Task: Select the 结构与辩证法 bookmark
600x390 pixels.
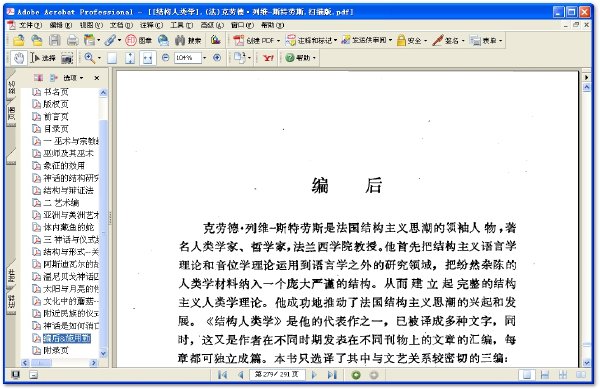Action: point(68,190)
